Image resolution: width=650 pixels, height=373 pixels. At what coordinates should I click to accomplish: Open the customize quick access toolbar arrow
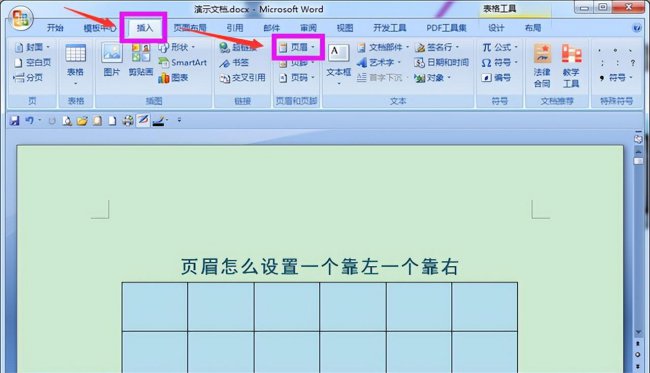pyautogui.click(x=179, y=121)
